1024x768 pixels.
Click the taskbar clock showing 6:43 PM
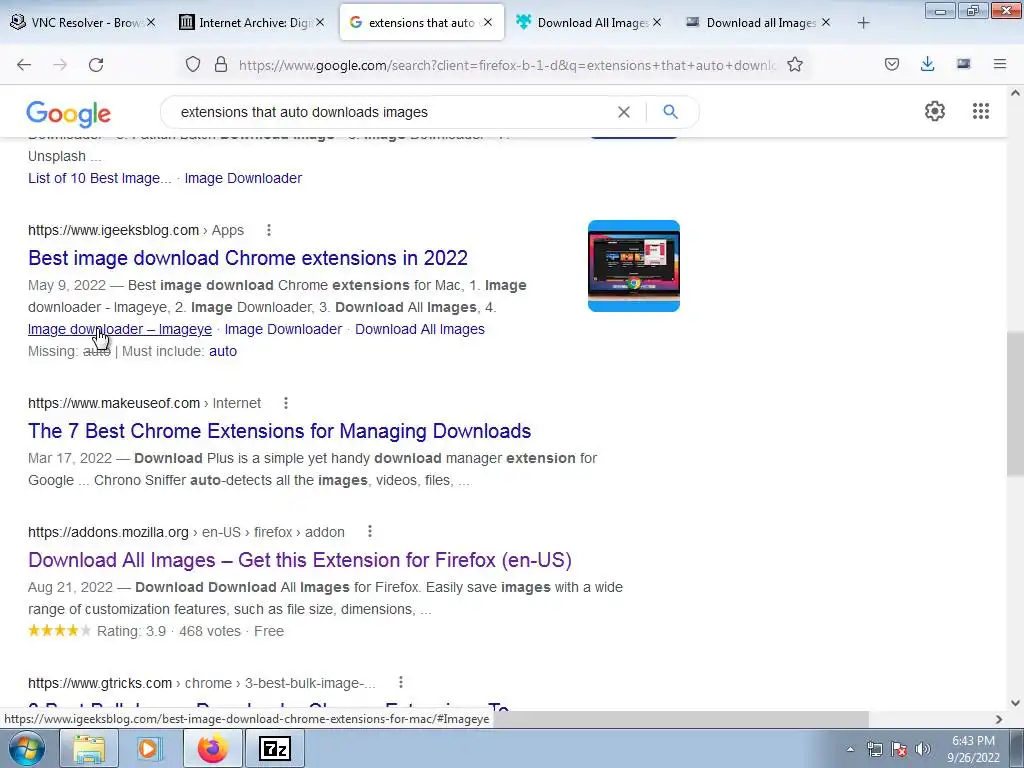coord(973,749)
